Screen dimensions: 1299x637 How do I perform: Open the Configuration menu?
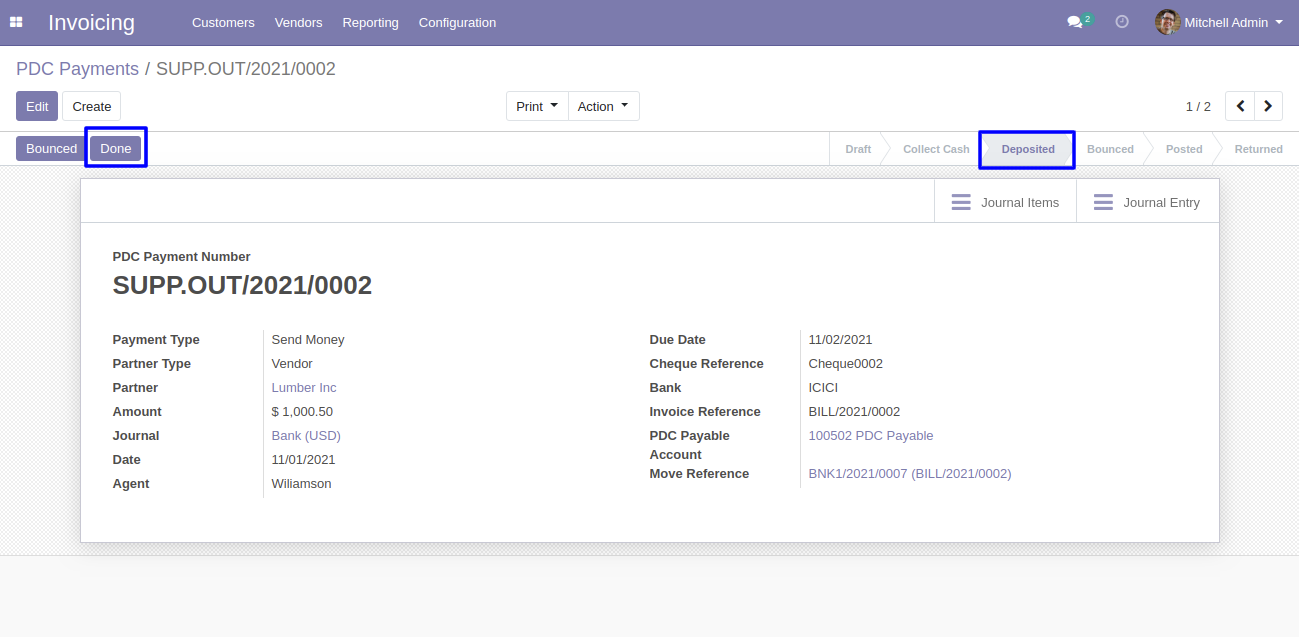pyautogui.click(x=457, y=22)
